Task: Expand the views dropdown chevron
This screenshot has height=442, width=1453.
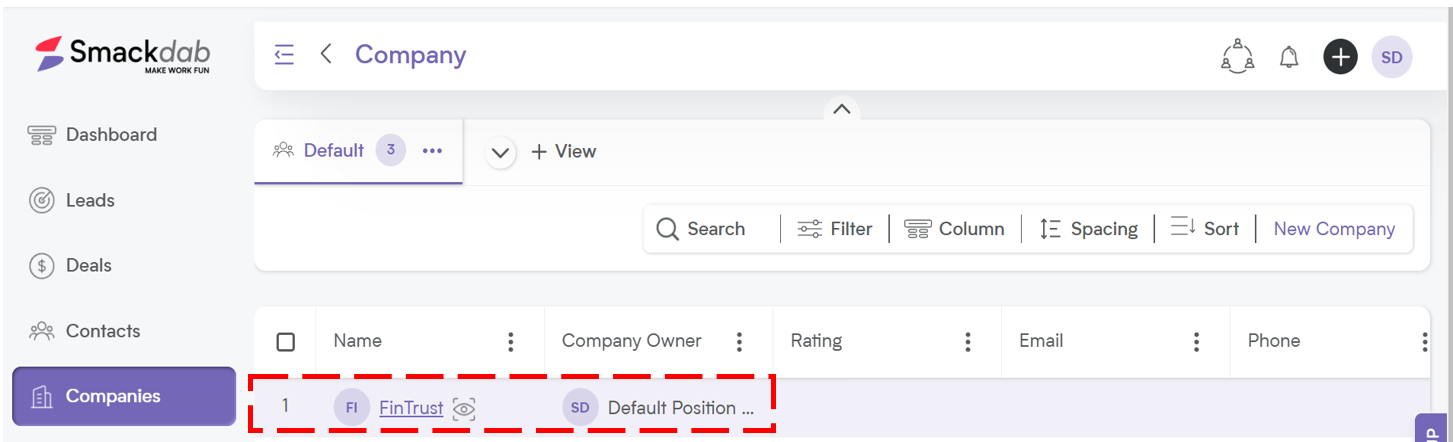Action: click(x=501, y=153)
